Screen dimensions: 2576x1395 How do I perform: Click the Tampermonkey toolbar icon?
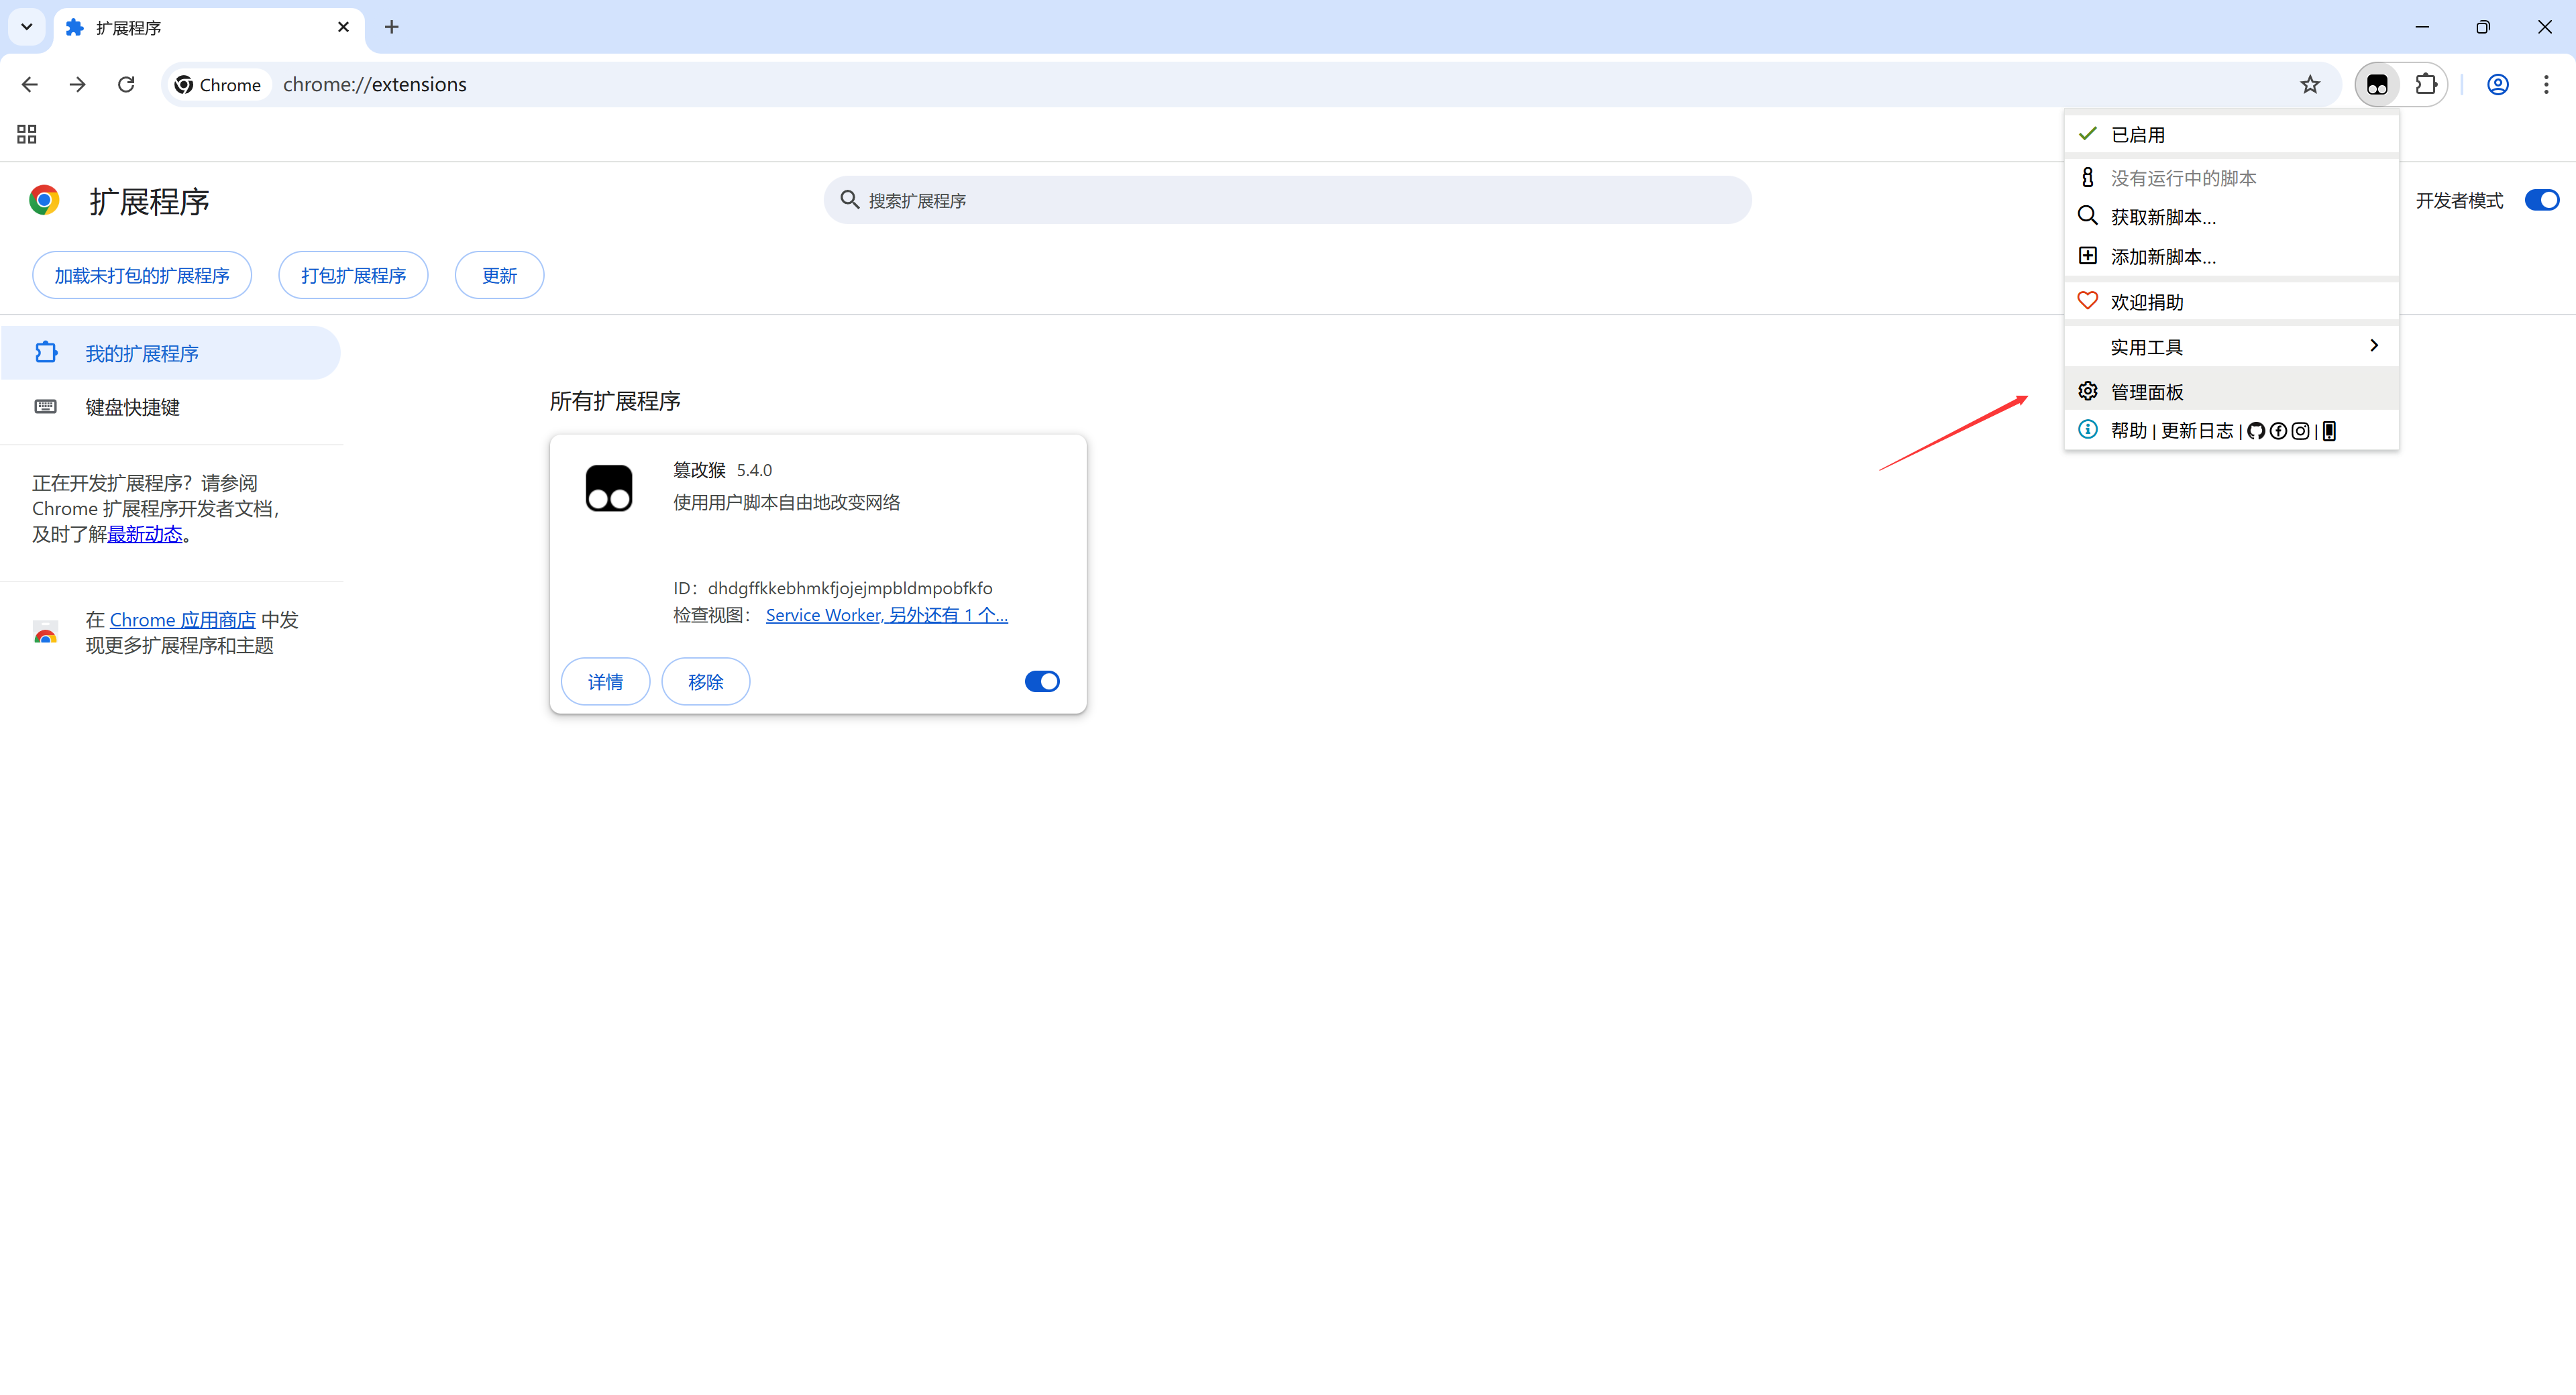coord(2376,85)
